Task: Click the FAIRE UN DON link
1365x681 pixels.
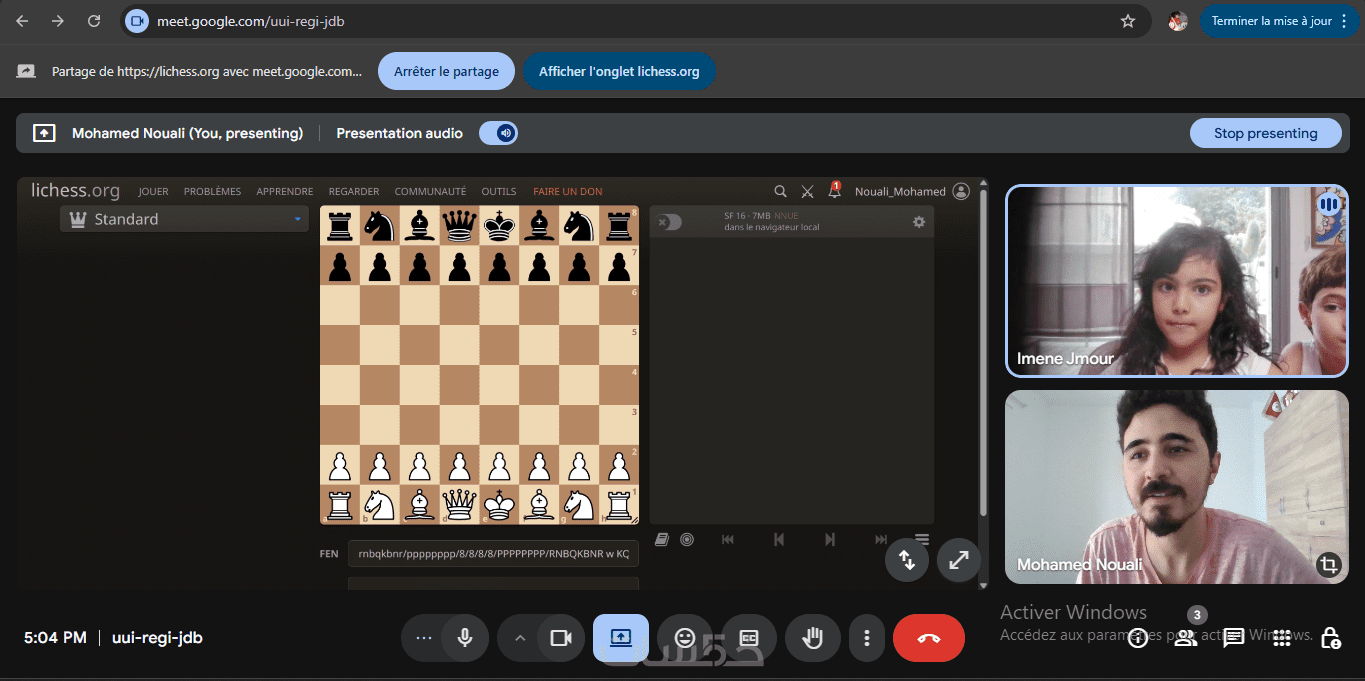Action: tap(568, 191)
